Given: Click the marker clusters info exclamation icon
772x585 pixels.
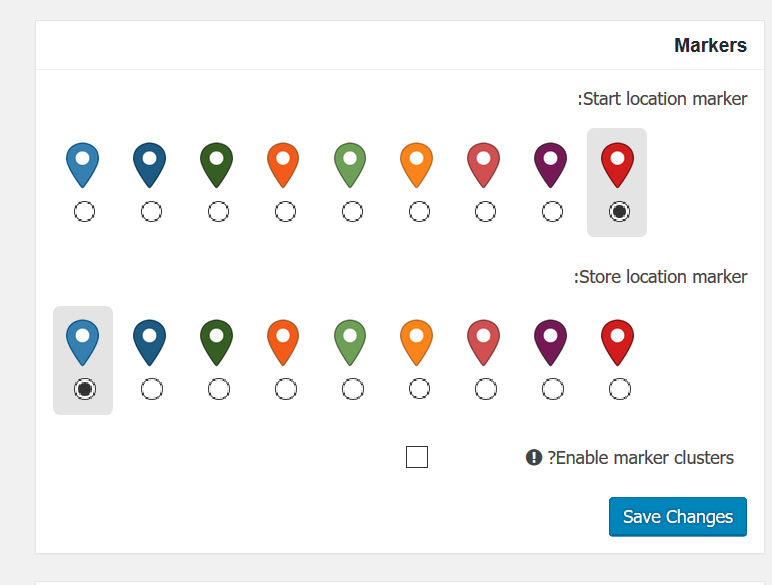Looking at the screenshot, I should pos(534,457).
